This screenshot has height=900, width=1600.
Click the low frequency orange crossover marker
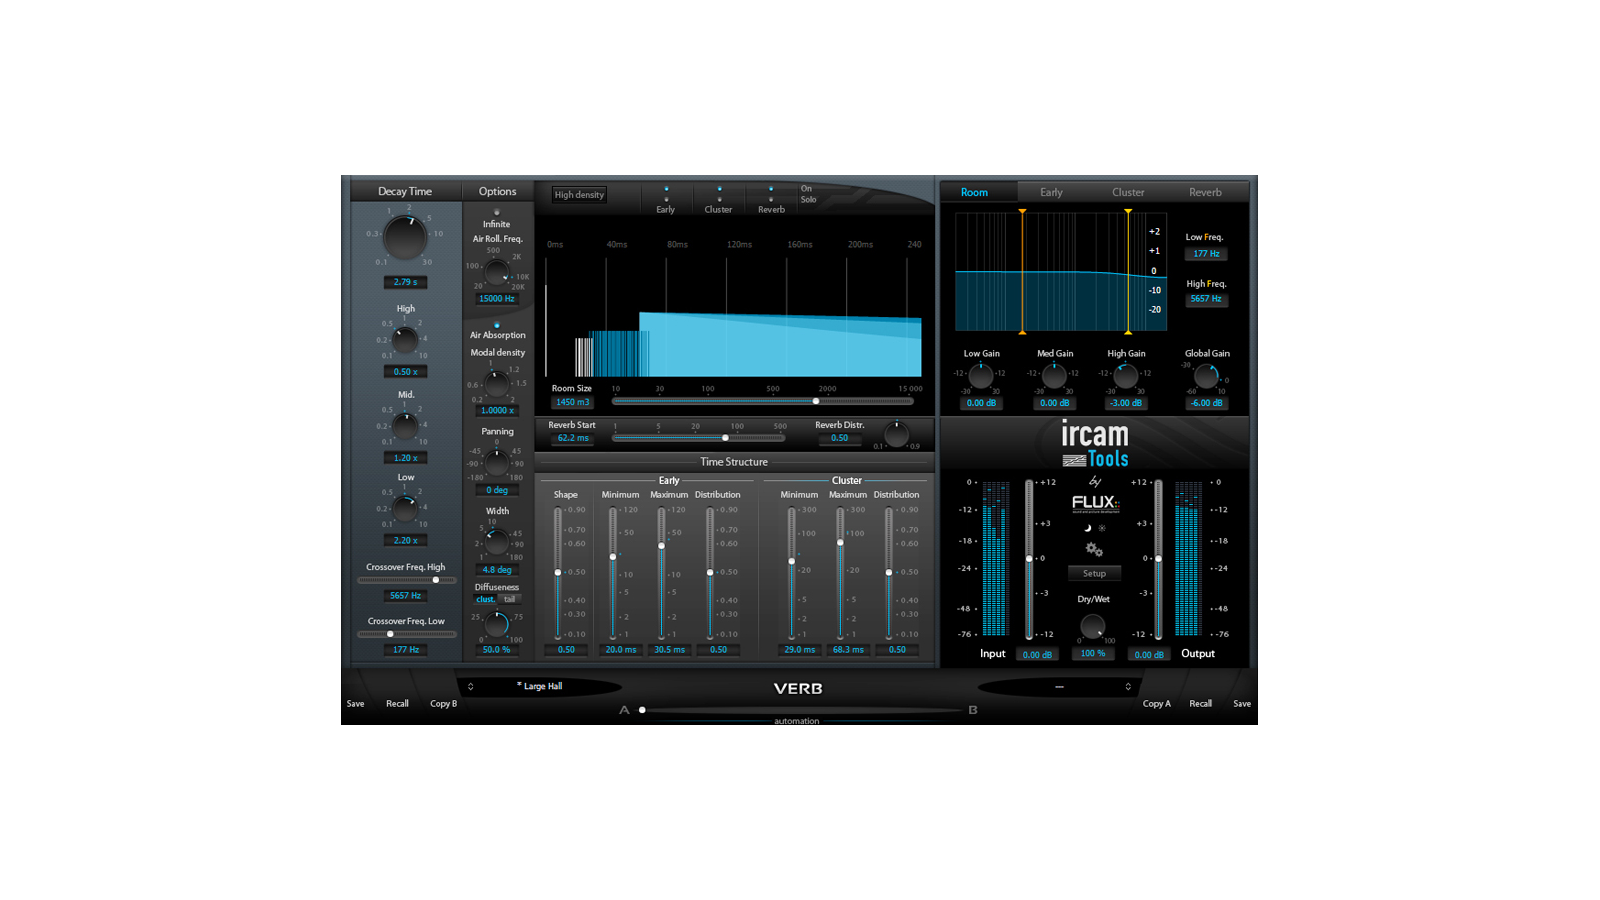(1022, 271)
